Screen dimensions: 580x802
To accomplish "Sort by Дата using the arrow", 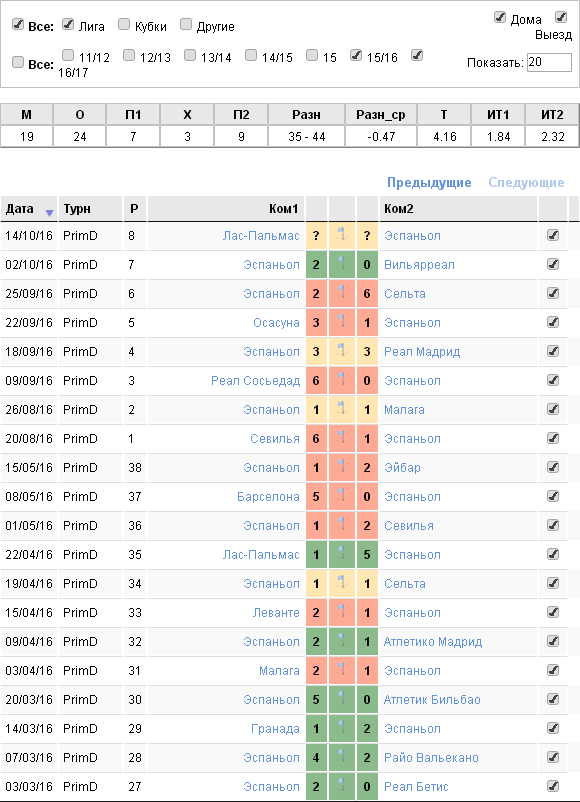I will coord(49,213).
